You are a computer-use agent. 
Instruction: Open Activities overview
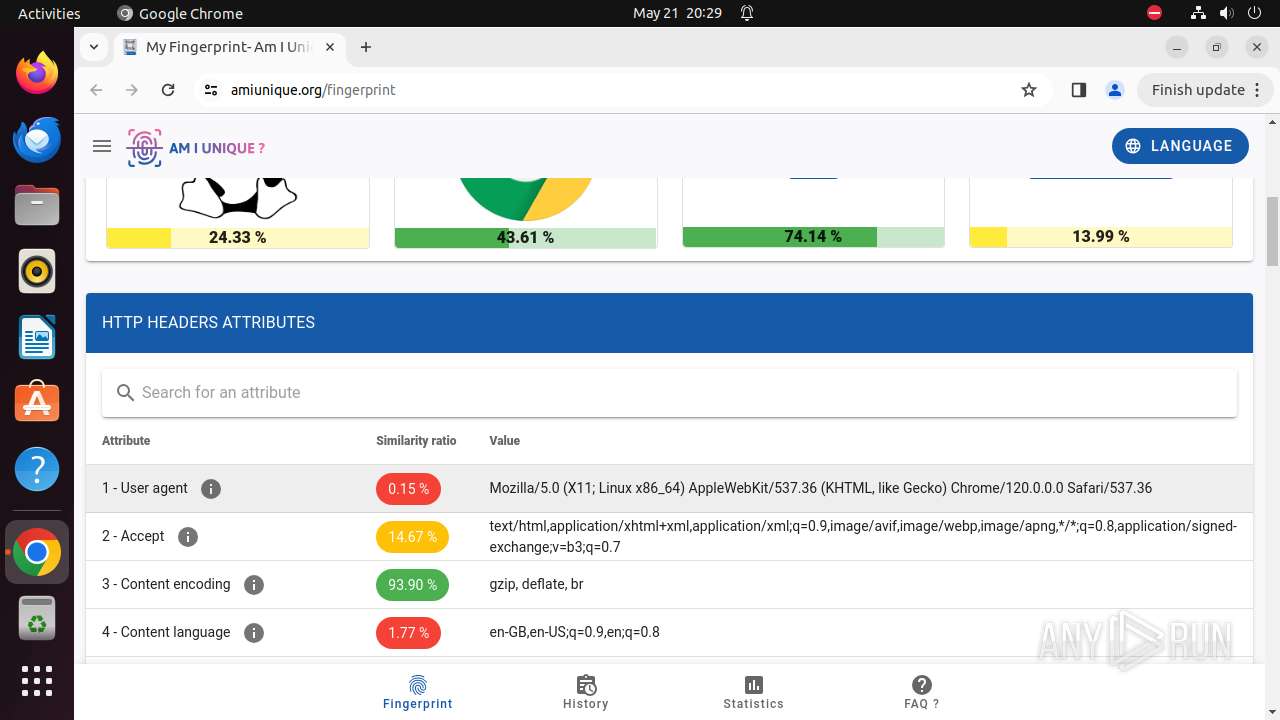pyautogui.click(x=49, y=13)
